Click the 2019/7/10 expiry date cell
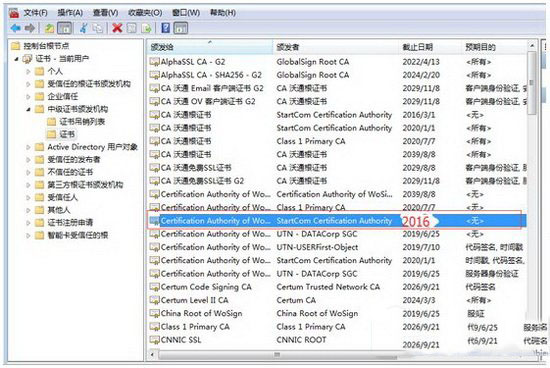 pos(421,247)
